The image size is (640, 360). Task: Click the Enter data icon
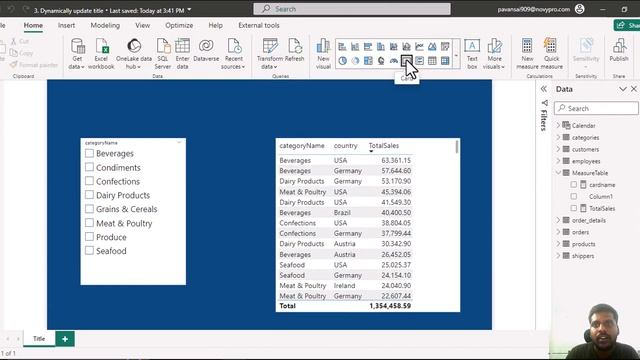(x=182, y=46)
